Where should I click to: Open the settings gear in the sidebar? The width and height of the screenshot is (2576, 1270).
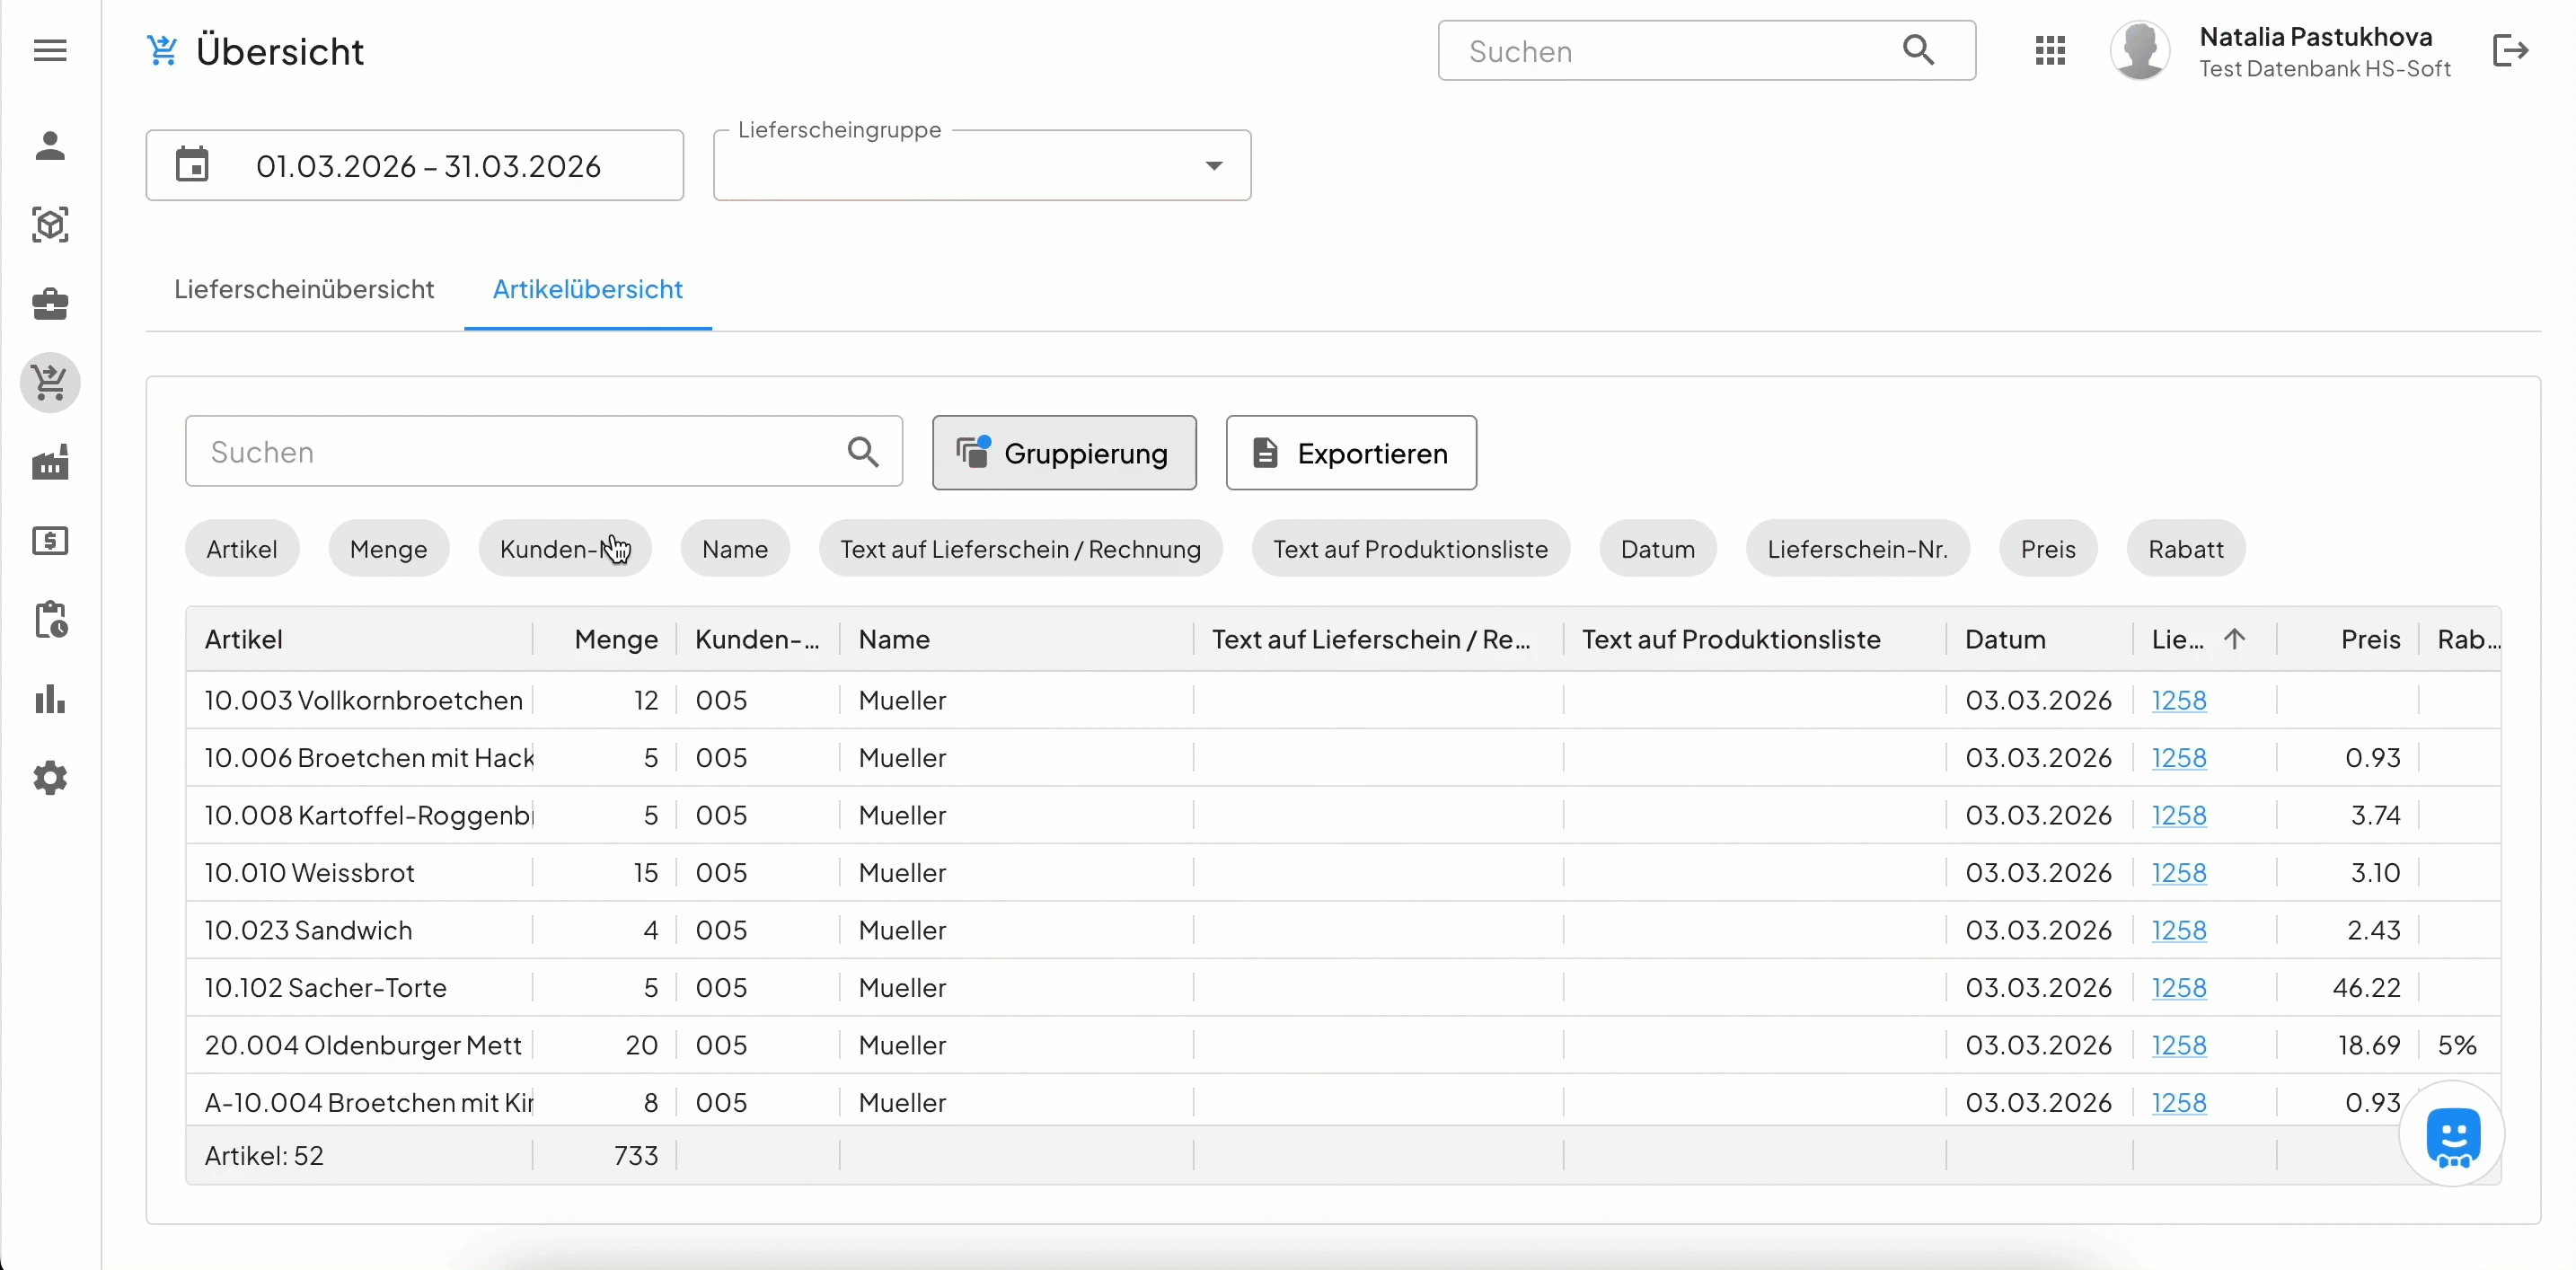coord(50,778)
